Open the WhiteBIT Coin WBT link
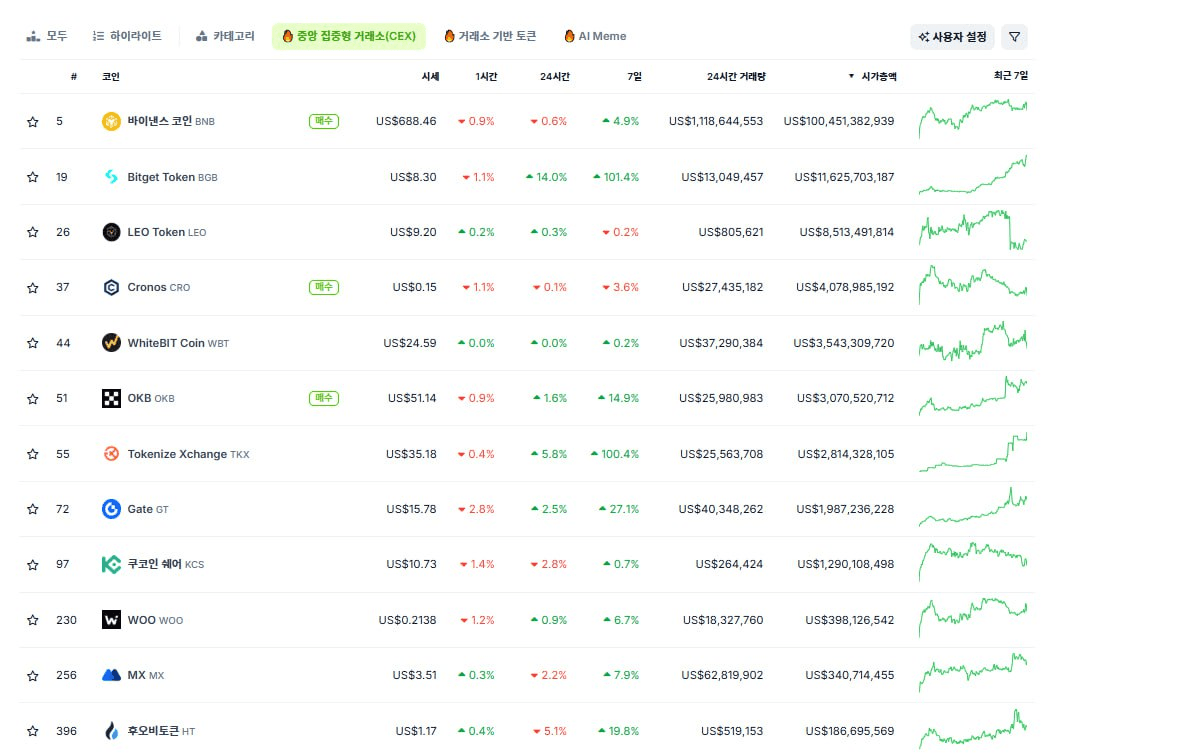This screenshot has height=756, width=1182. [178, 343]
